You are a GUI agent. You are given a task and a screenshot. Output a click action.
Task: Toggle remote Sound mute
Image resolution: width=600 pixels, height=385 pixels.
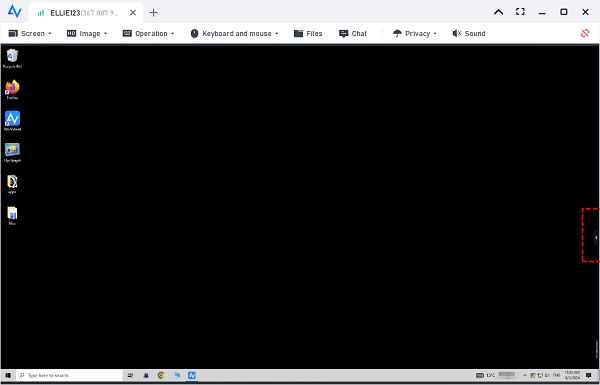469,33
